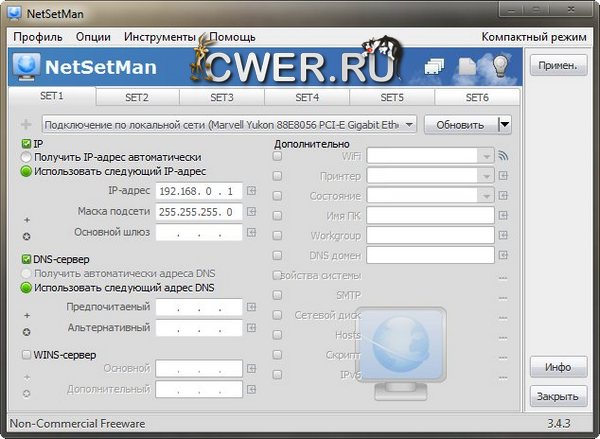Click the Основной шлюз input field
Viewport: 600px width, 439px height.
tap(199, 233)
